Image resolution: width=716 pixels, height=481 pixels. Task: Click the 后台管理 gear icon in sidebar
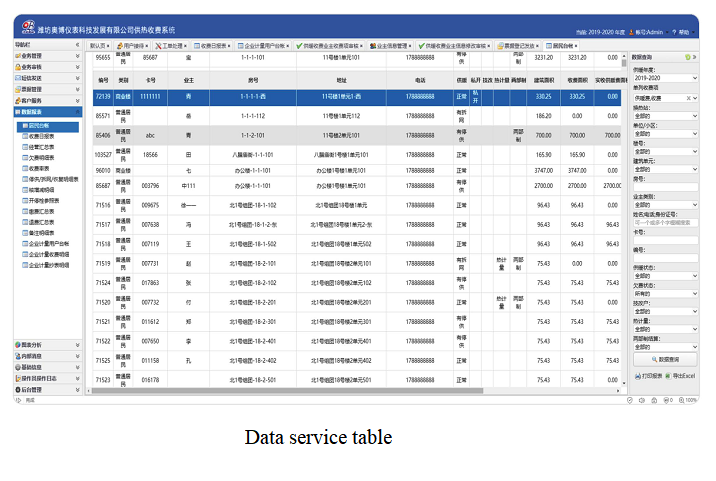(x=18, y=390)
